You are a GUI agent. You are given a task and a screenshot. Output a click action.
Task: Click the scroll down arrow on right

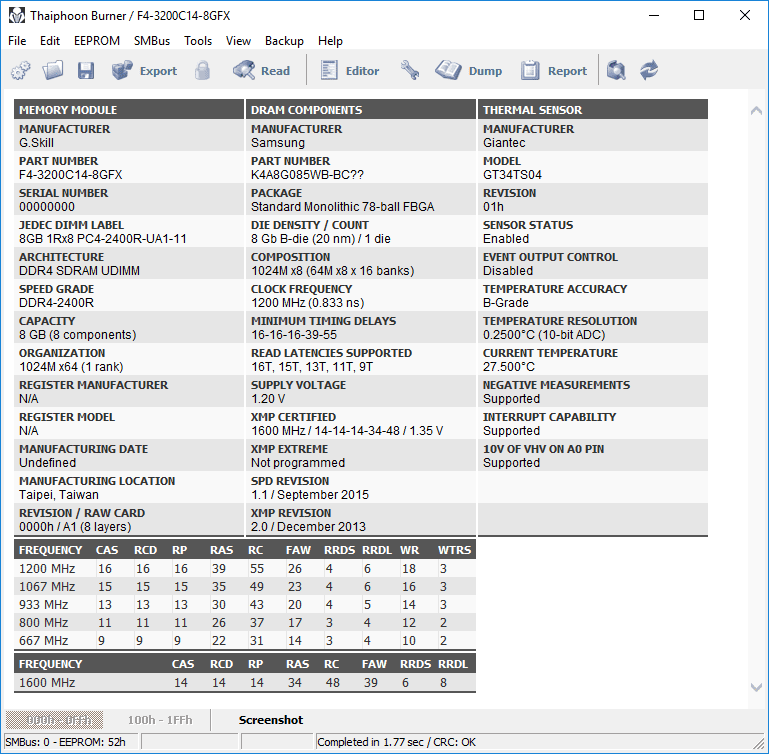coord(756,687)
